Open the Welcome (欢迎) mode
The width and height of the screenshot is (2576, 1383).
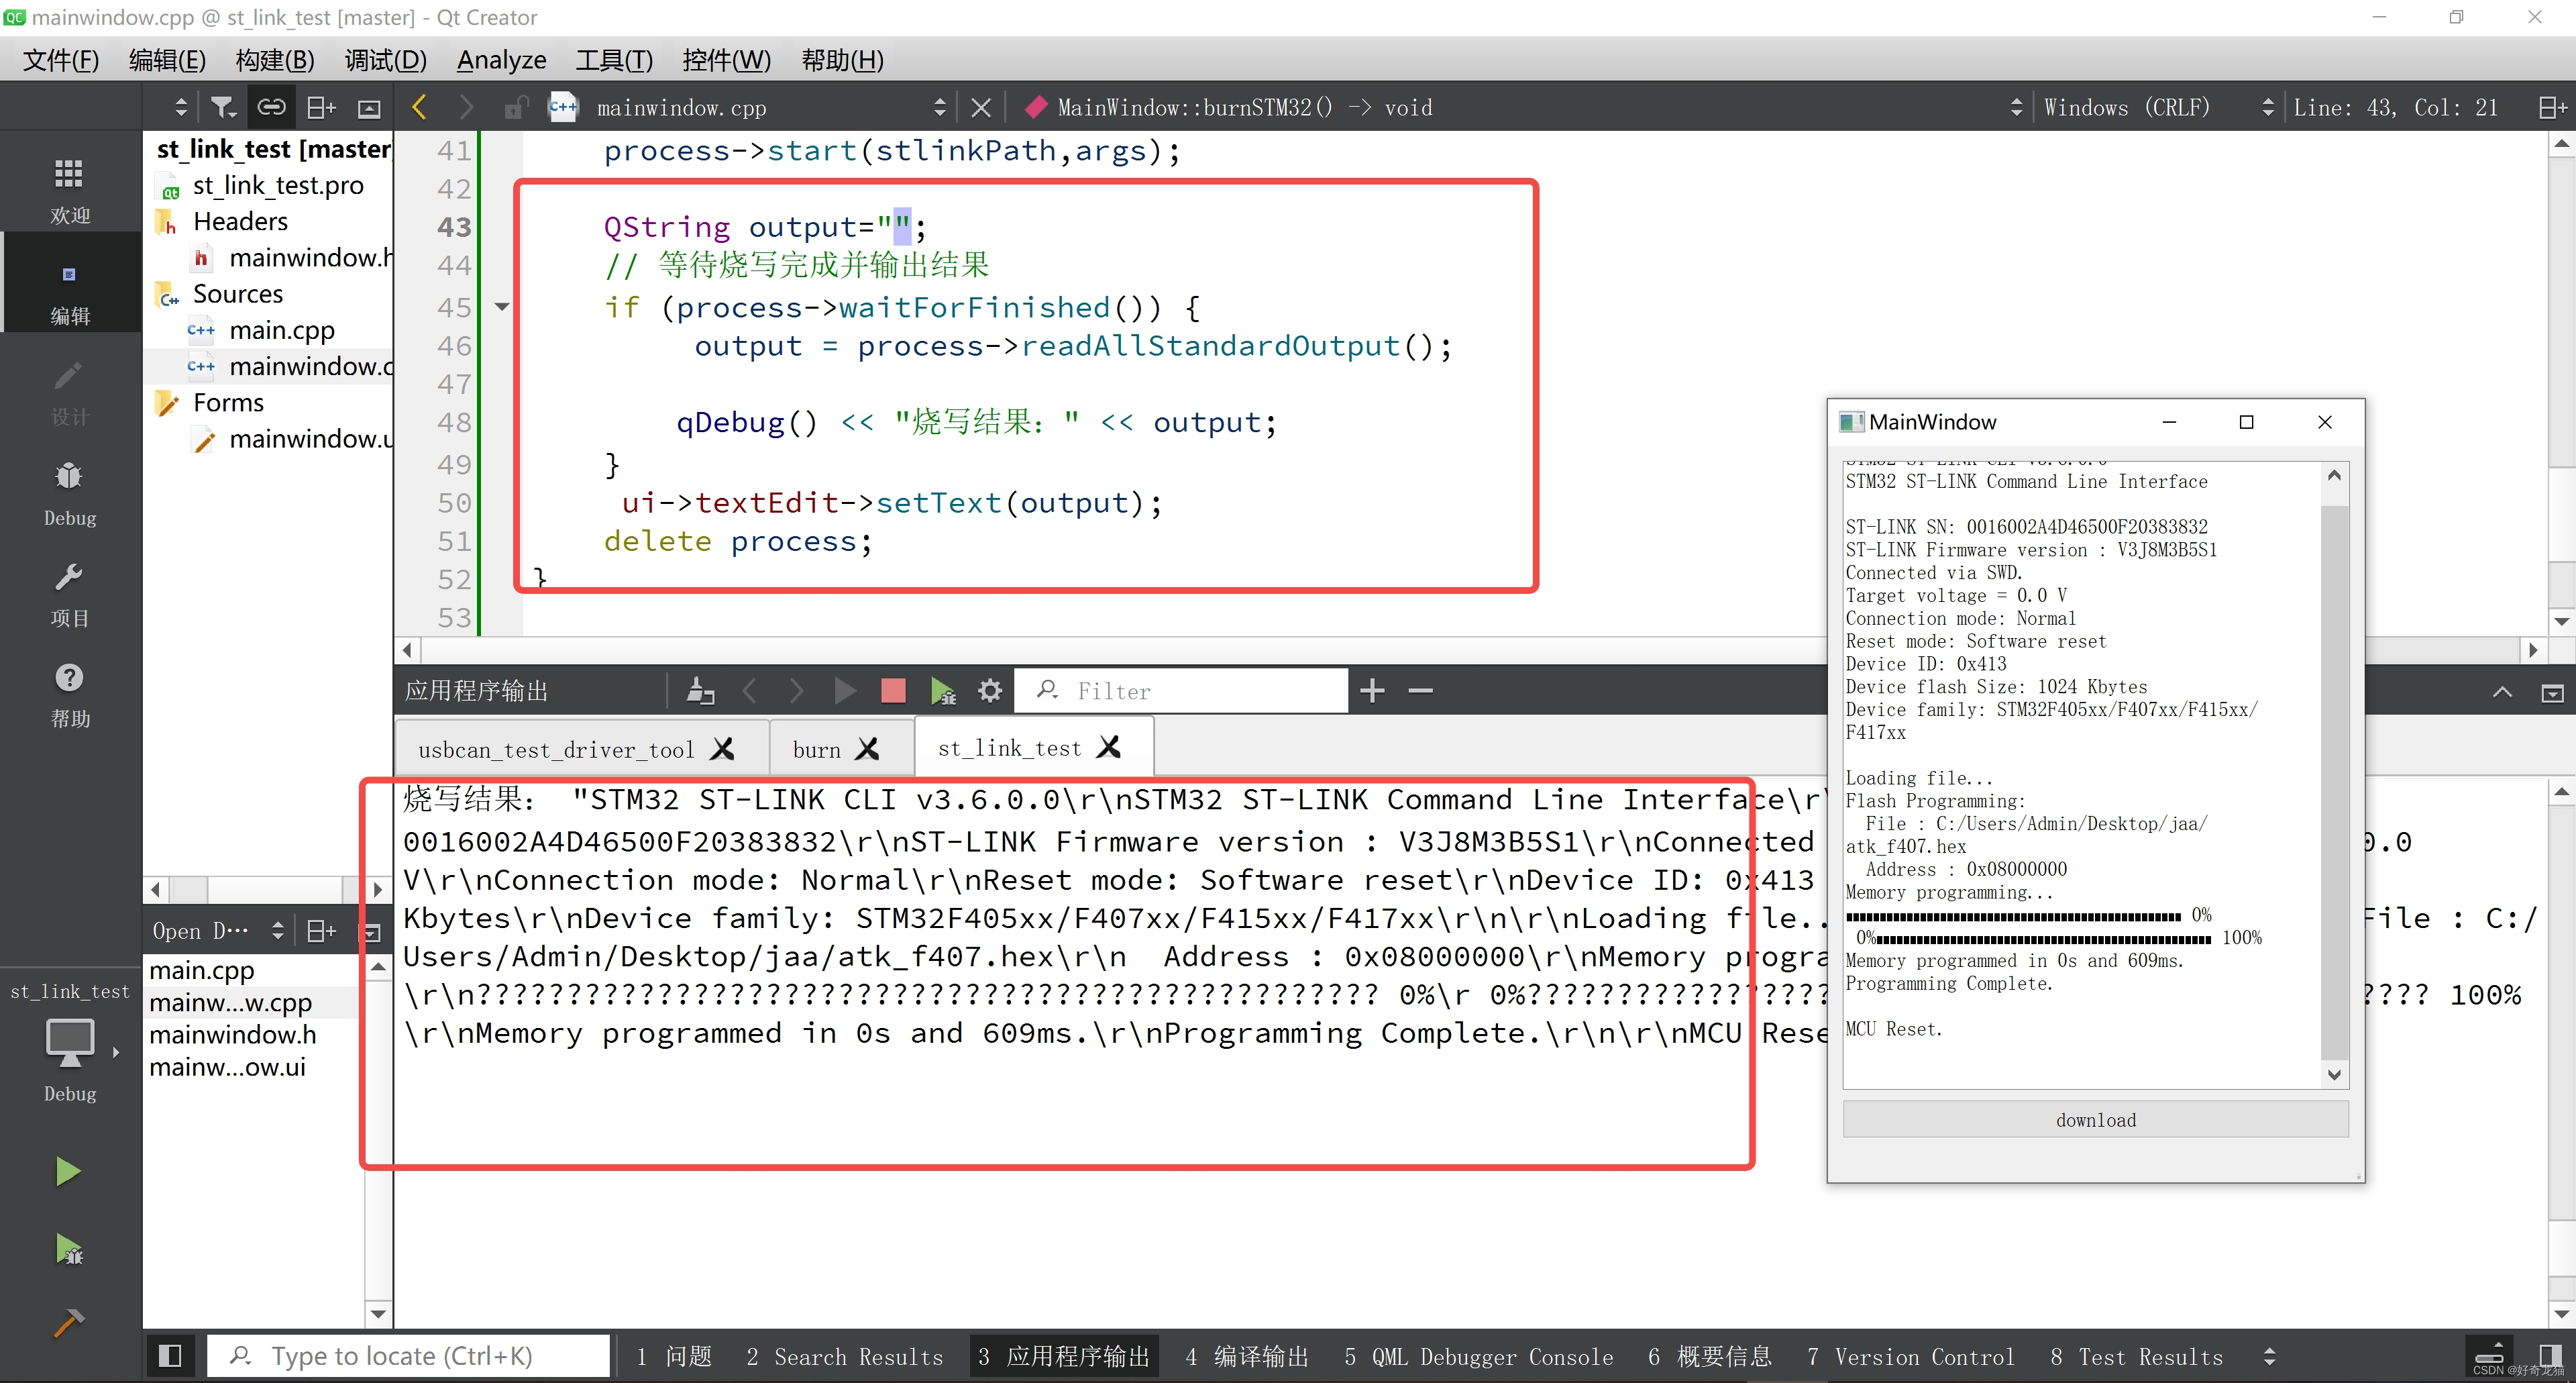click(69, 190)
